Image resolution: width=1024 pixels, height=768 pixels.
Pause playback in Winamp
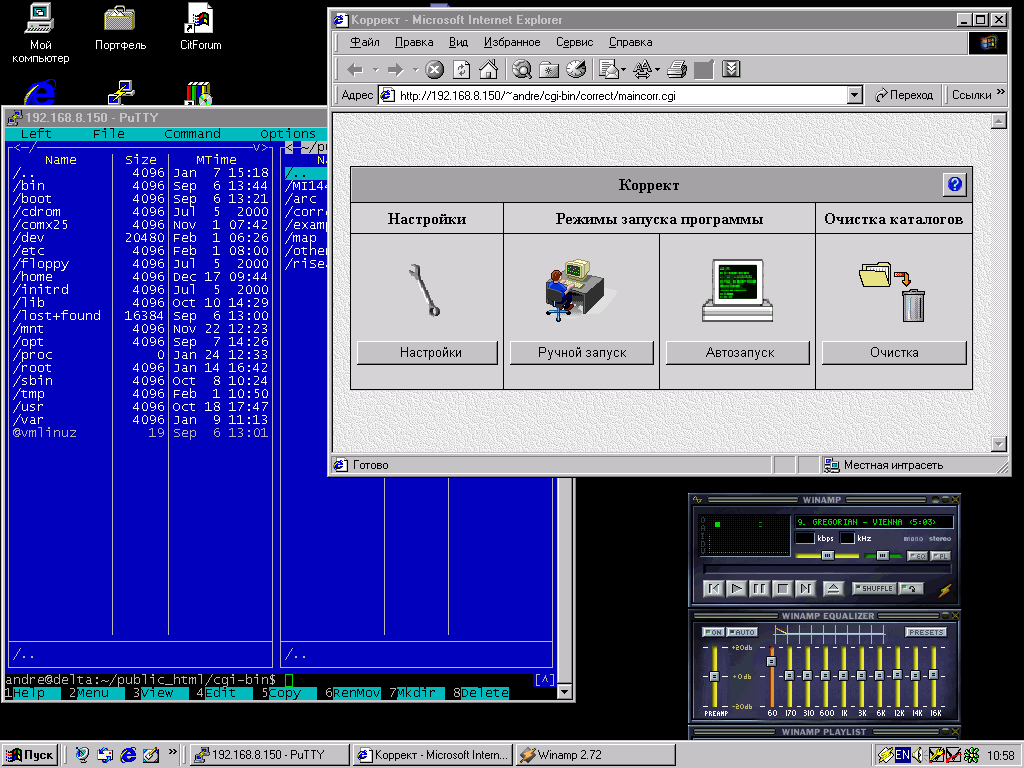point(760,588)
